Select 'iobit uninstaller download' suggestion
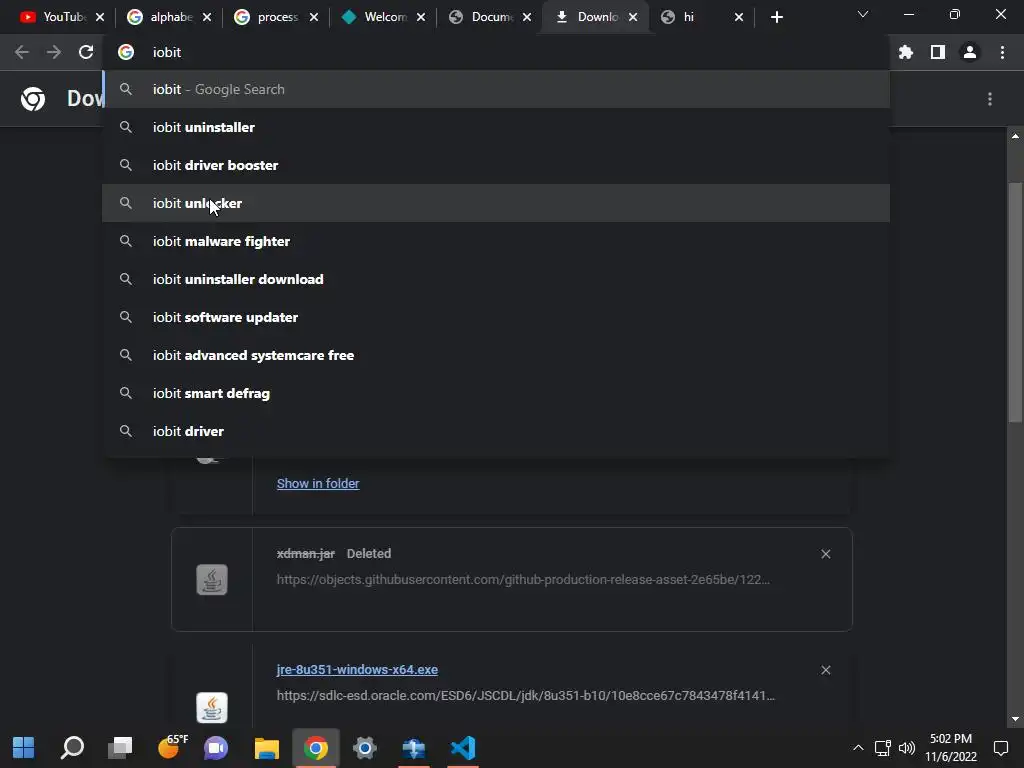The width and height of the screenshot is (1024, 768). coord(496,279)
